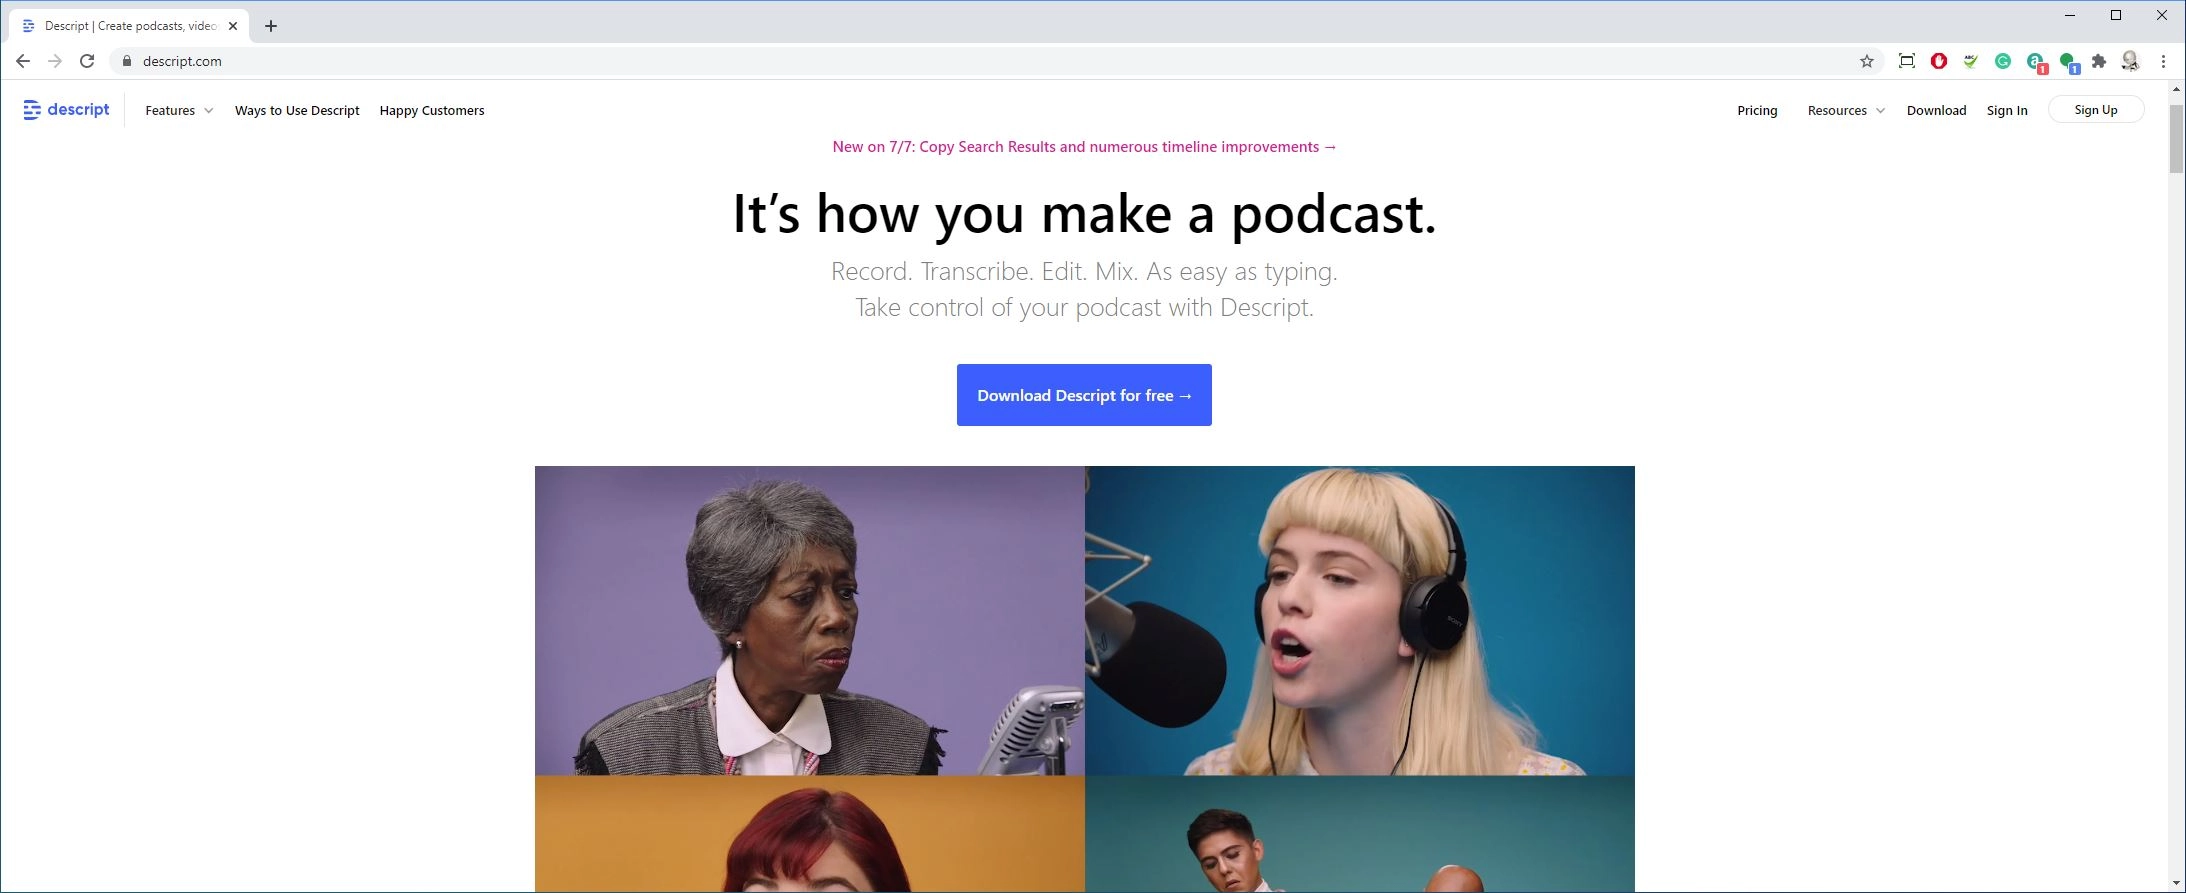Open Ways to Use Descript

point(297,110)
